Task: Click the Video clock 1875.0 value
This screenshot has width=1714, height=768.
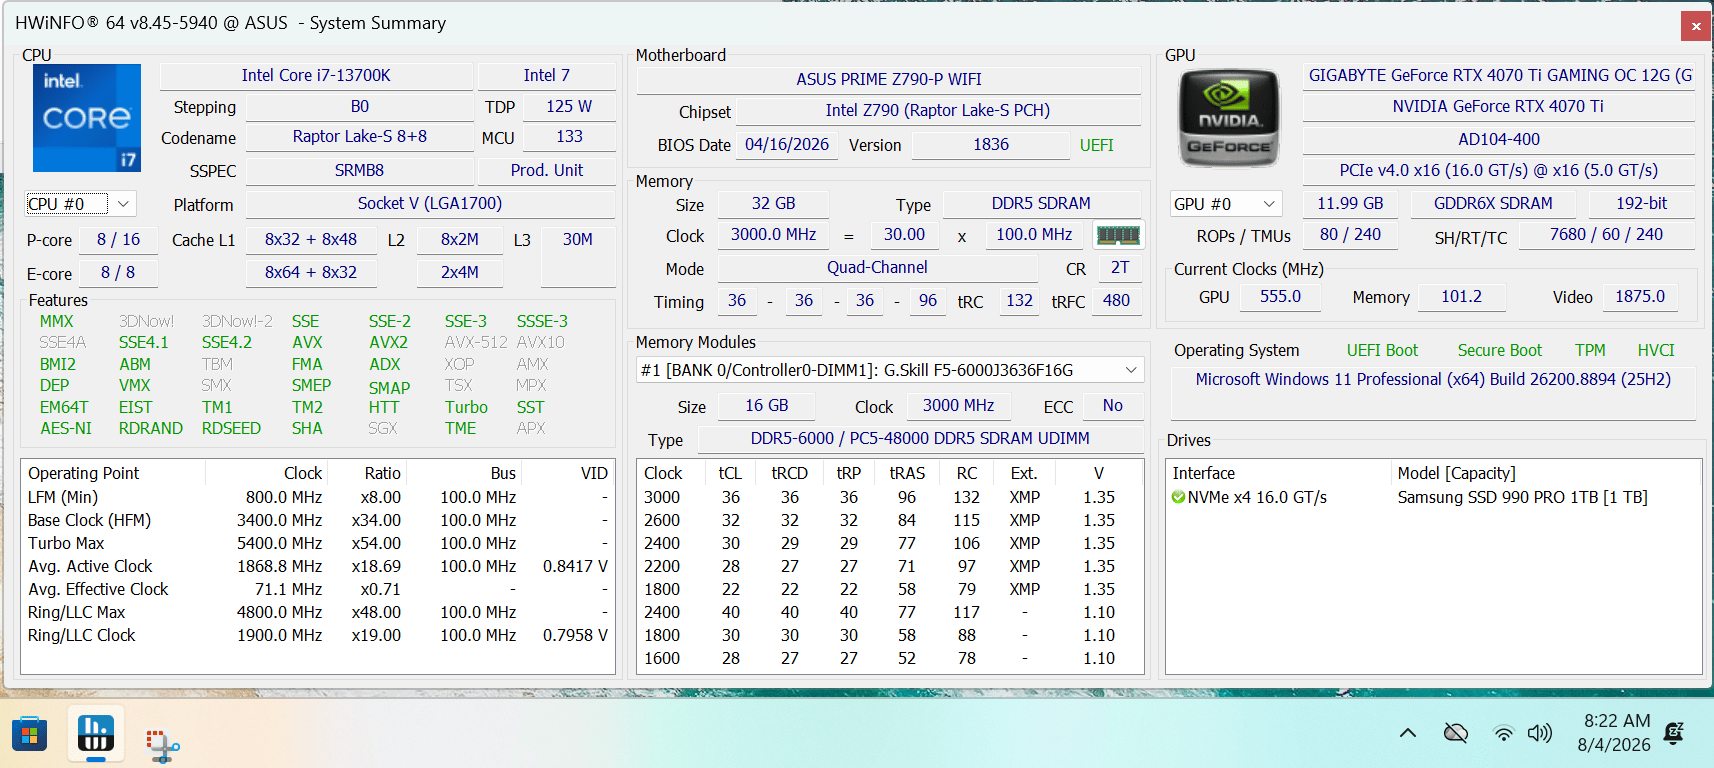Action: pos(1640,297)
